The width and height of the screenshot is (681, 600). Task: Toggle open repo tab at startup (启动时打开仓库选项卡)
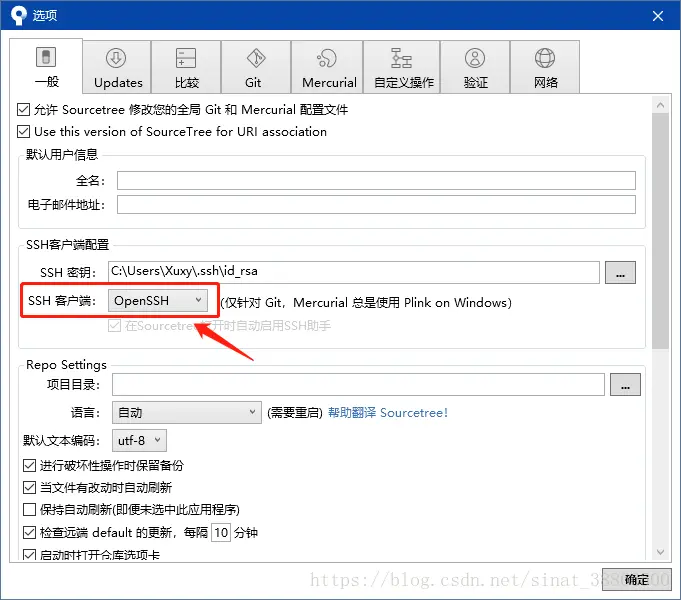pyautogui.click(x=29, y=555)
